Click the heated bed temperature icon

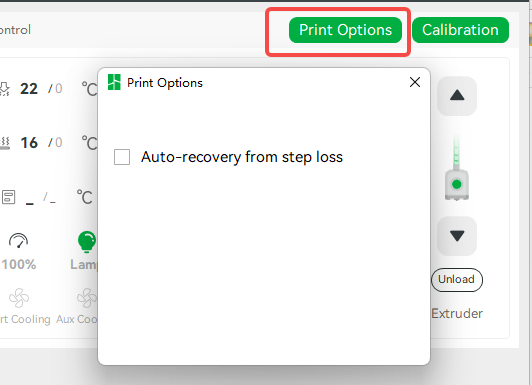pos(5,143)
